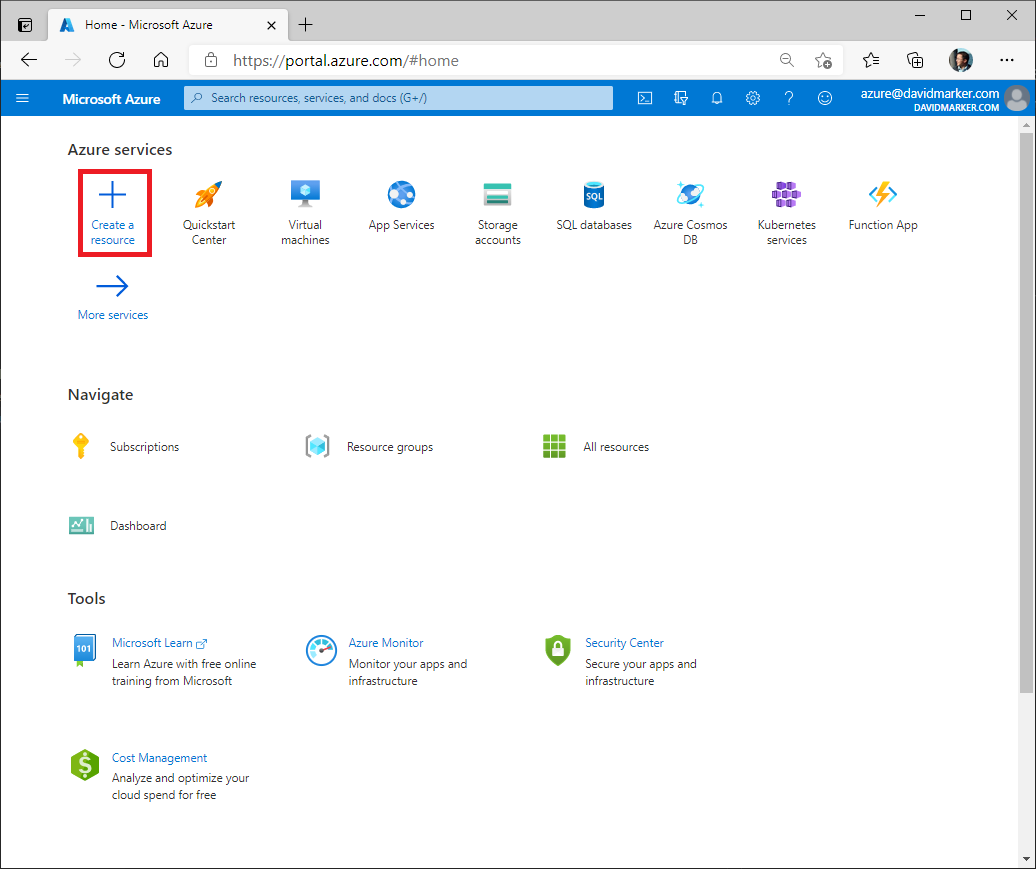Click the scrollbar up arrow
The width and height of the screenshot is (1036, 869).
coord(1025,124)
